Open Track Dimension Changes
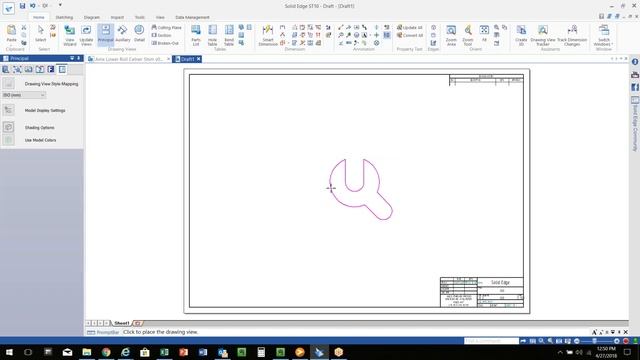Screen dimensions: 640x360 [x=572, y=35]
